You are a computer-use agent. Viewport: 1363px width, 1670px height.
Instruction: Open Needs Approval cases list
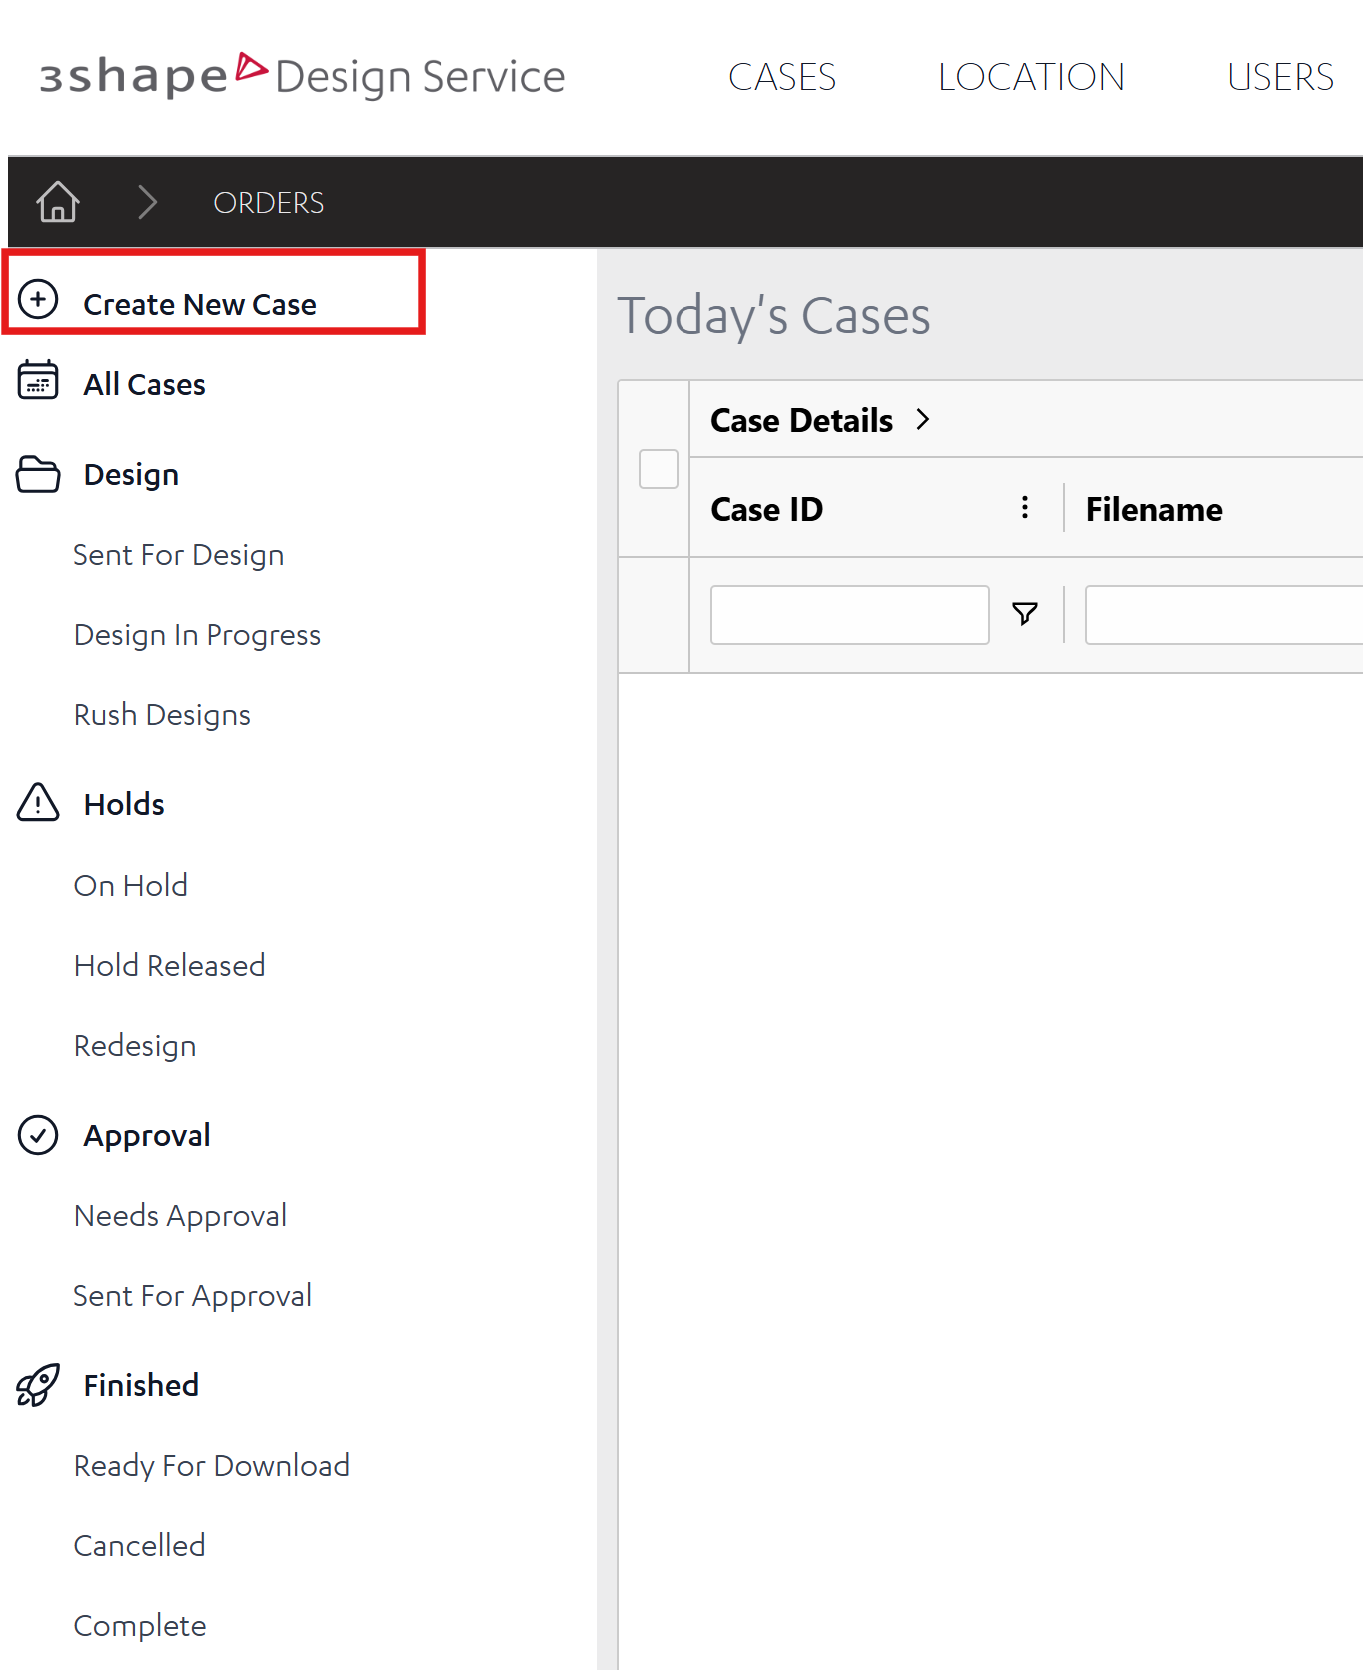181,1216
